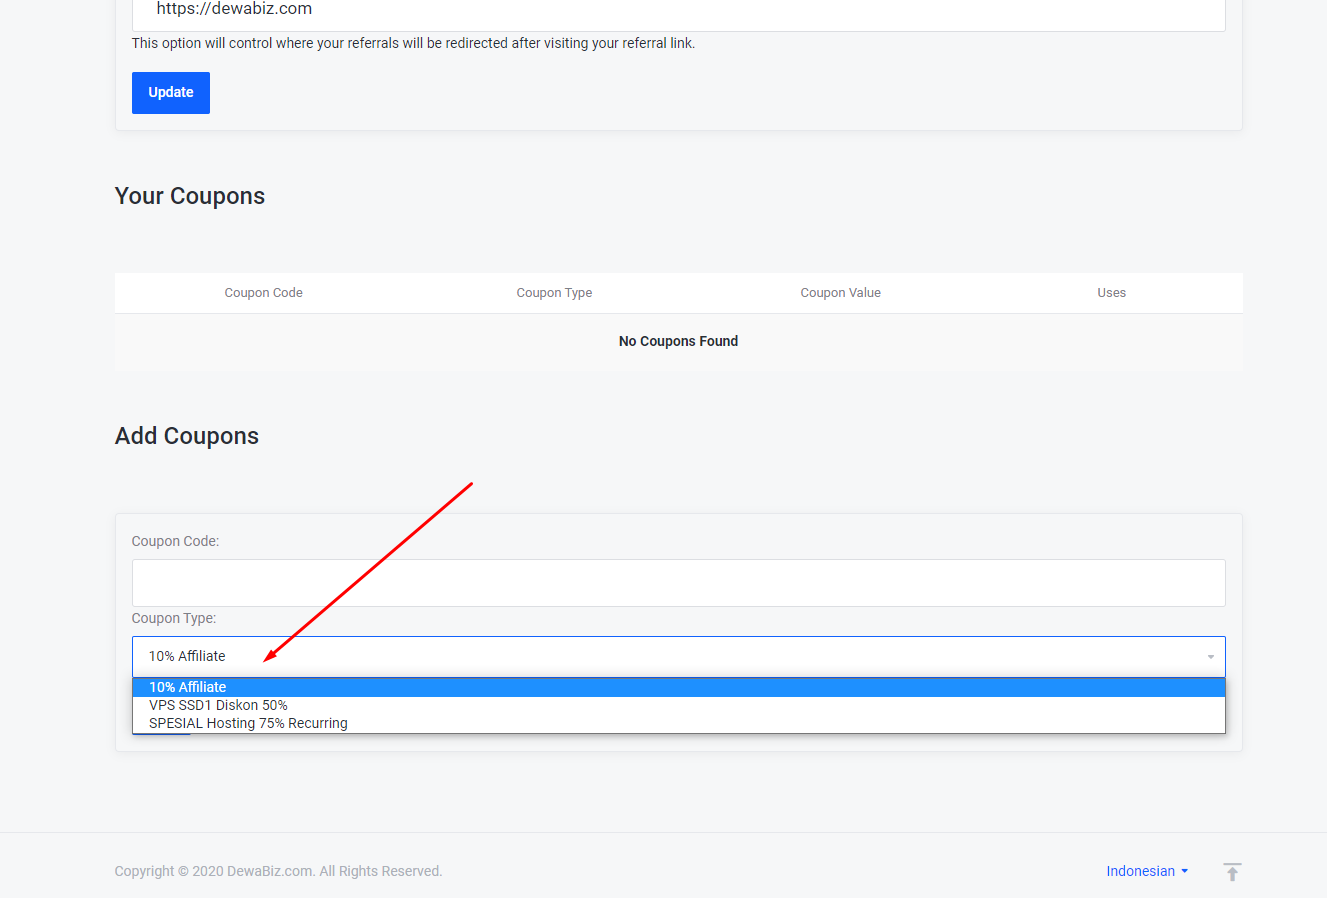This screenshot has height=898, width=1327.
Task: Click the Coupon Value column header
Action: 840,293
